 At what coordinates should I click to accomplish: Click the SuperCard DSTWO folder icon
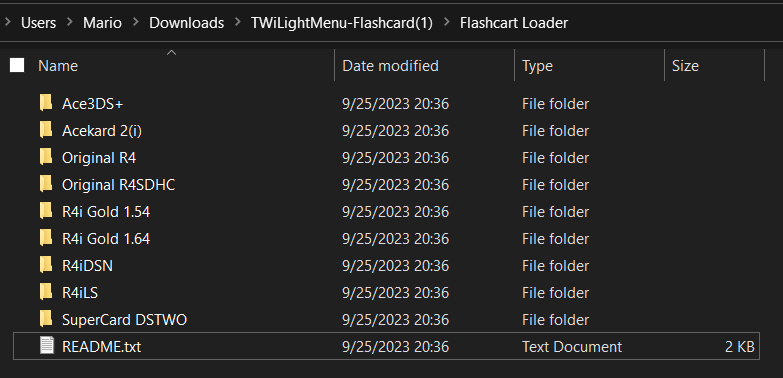pyautogui.click(x=46, y=319)
